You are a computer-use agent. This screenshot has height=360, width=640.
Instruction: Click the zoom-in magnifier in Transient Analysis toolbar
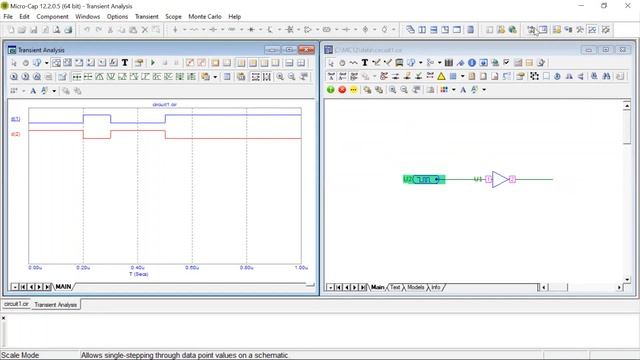(x=280, y=77)
